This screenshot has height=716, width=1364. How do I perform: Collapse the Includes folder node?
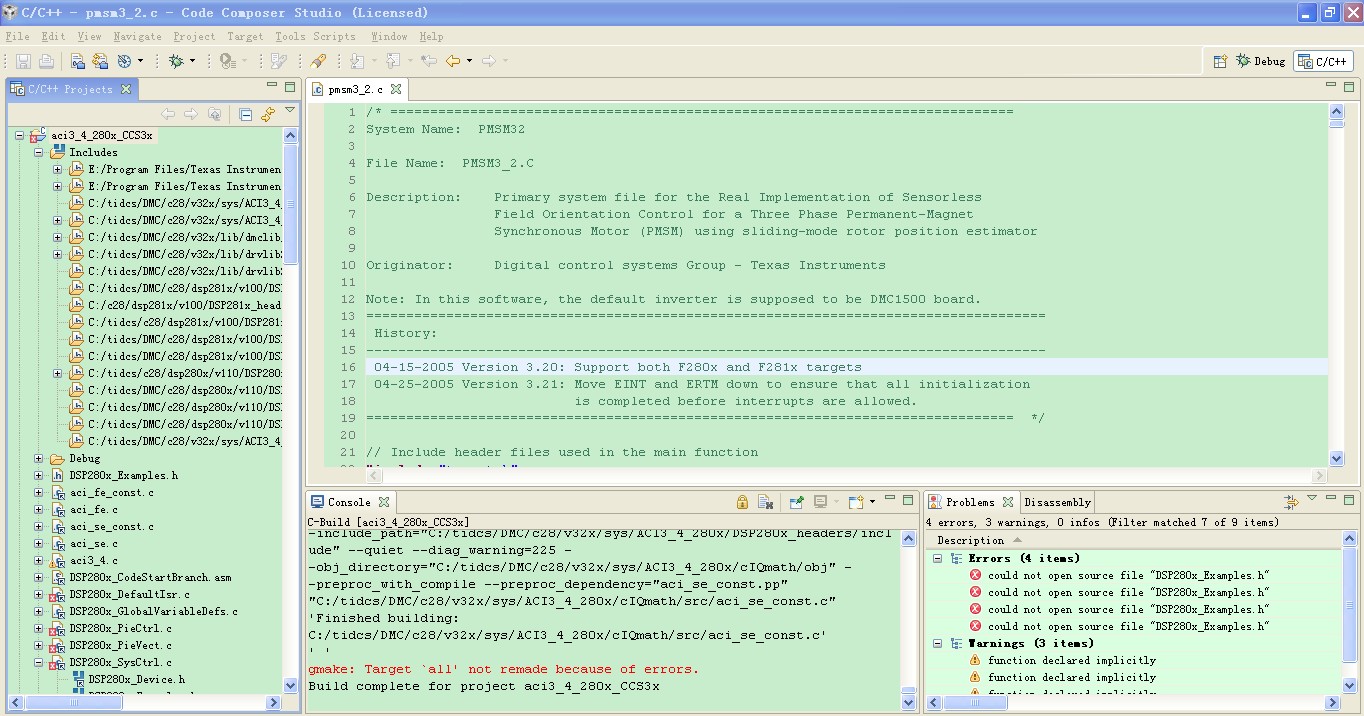point(38,152)
